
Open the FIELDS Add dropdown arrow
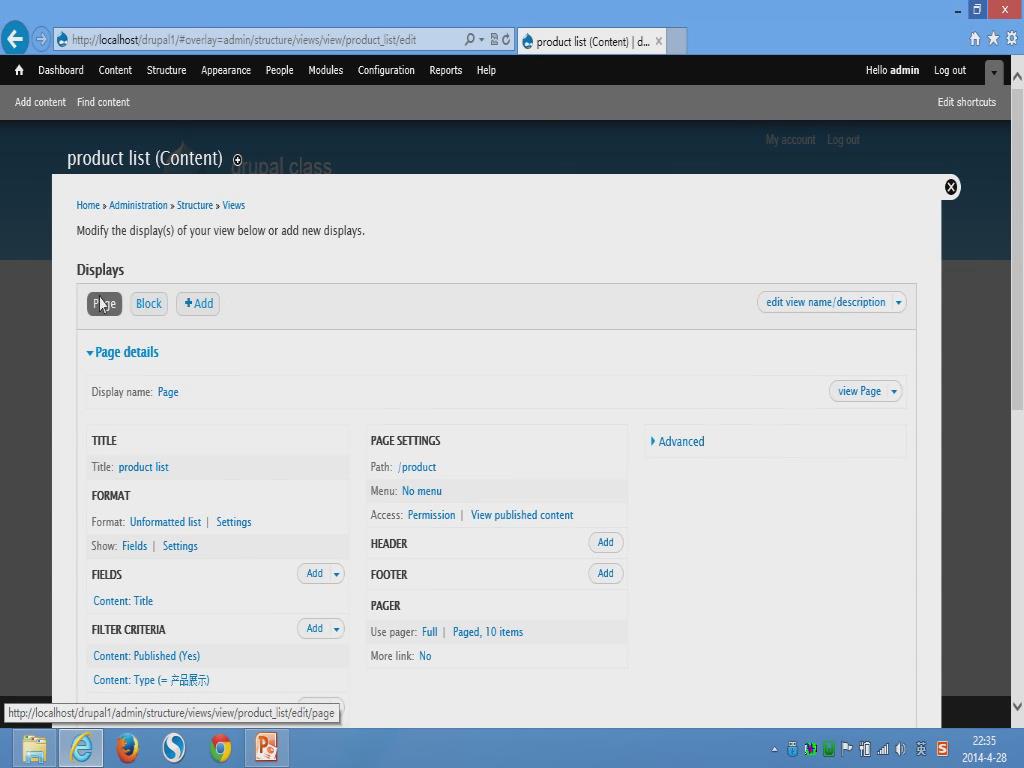pyautogui.click(x=336, y=574)
